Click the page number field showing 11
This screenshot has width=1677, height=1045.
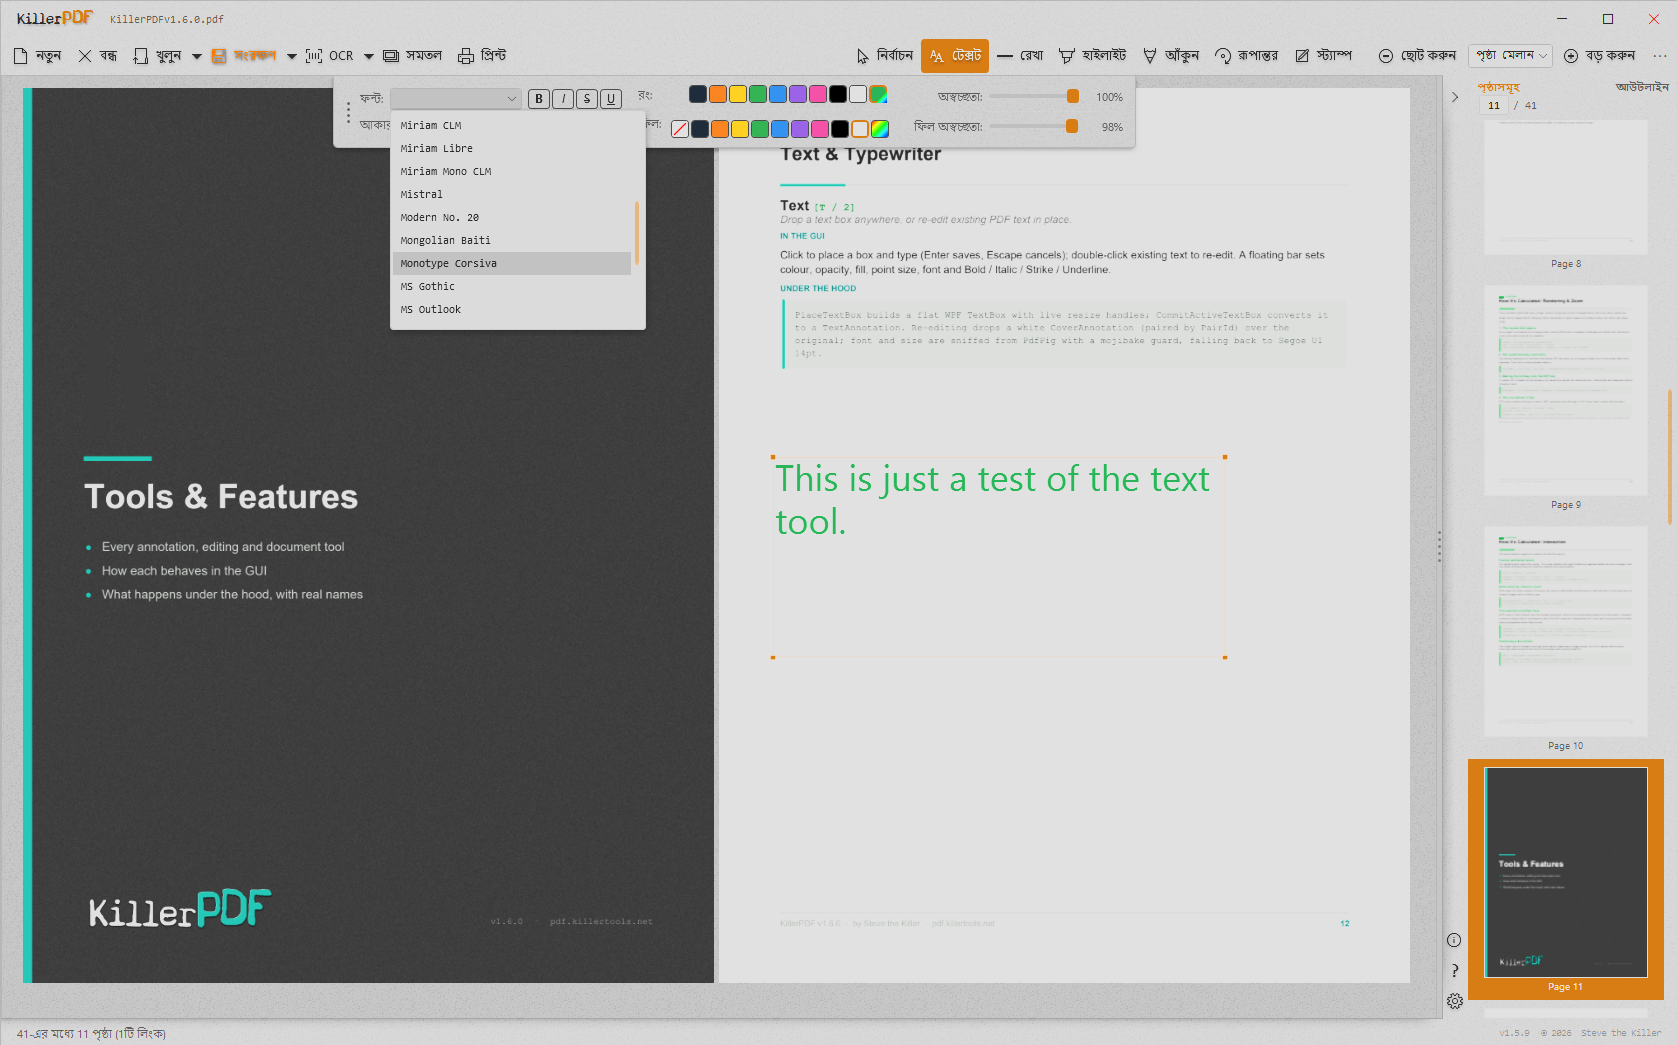click(1494, 106)
